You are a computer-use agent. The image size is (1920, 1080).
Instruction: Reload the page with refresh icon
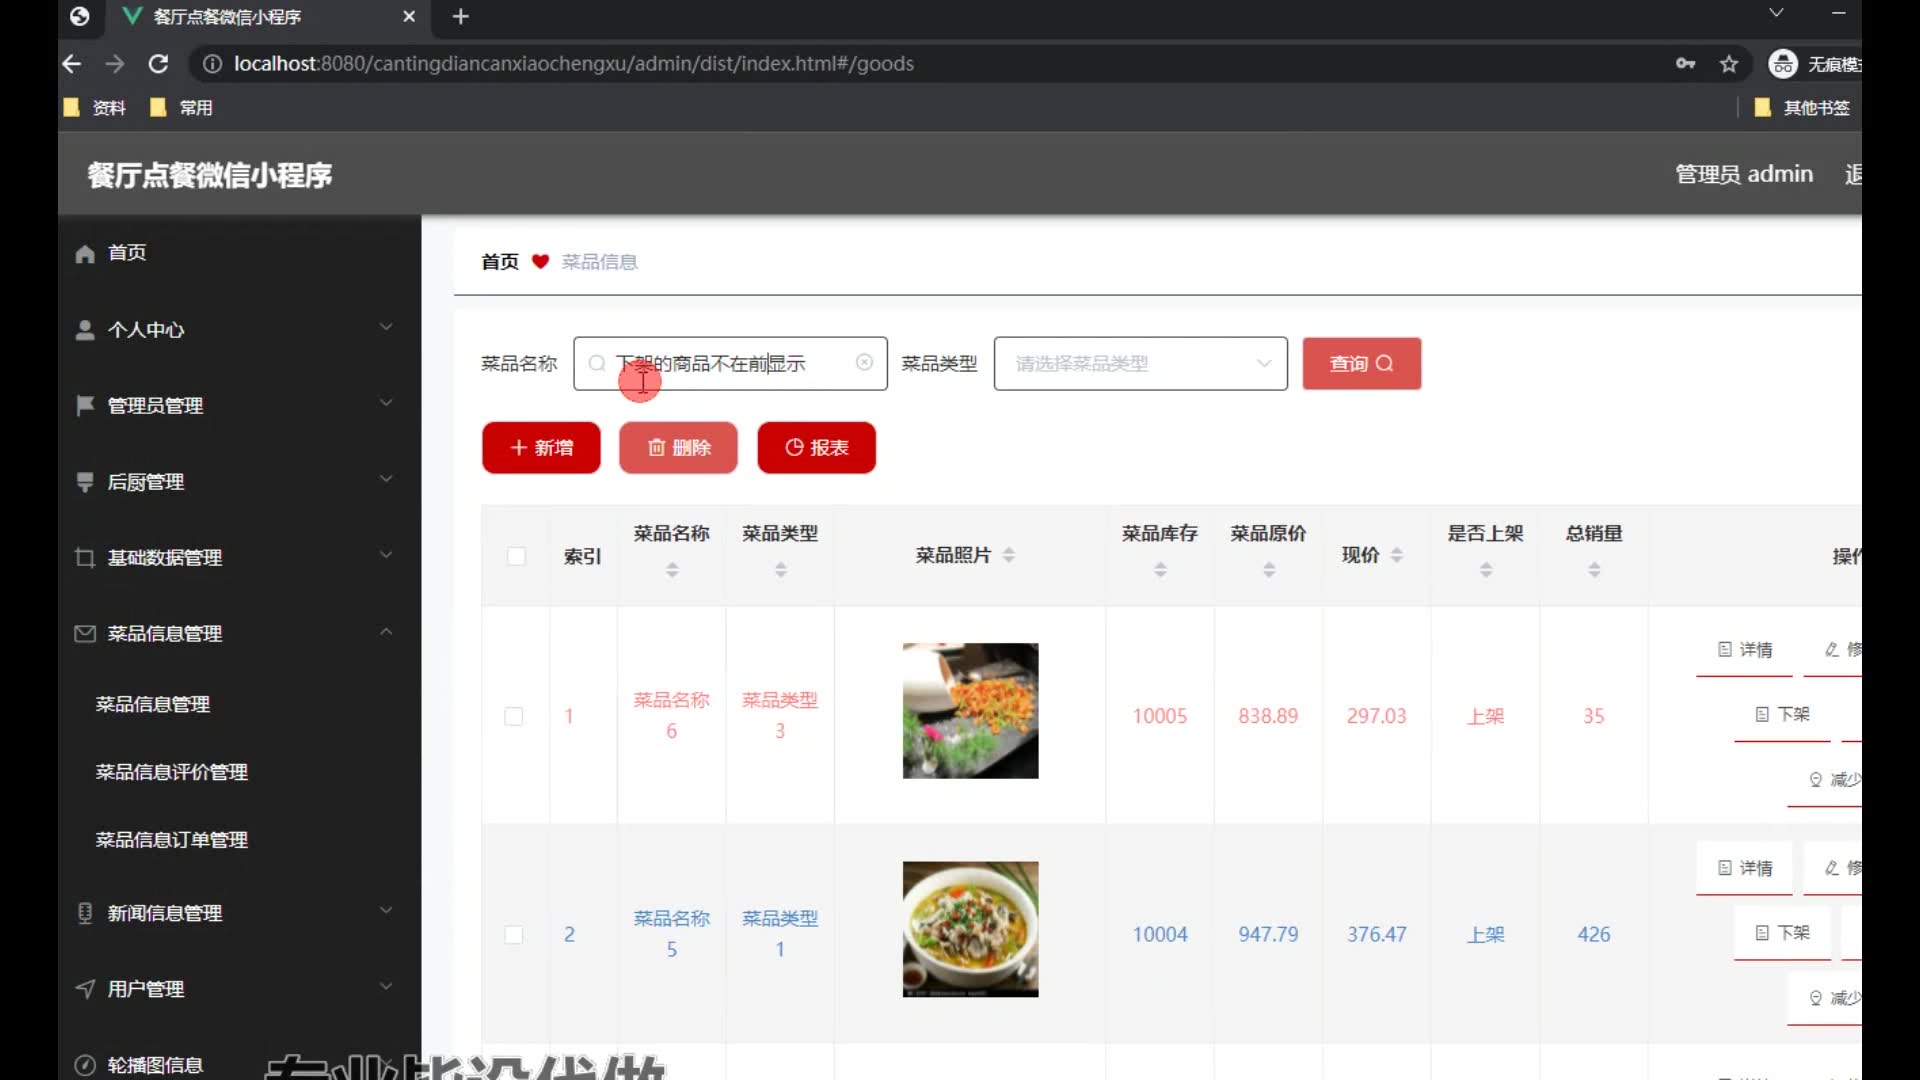(x=158, y=64)
